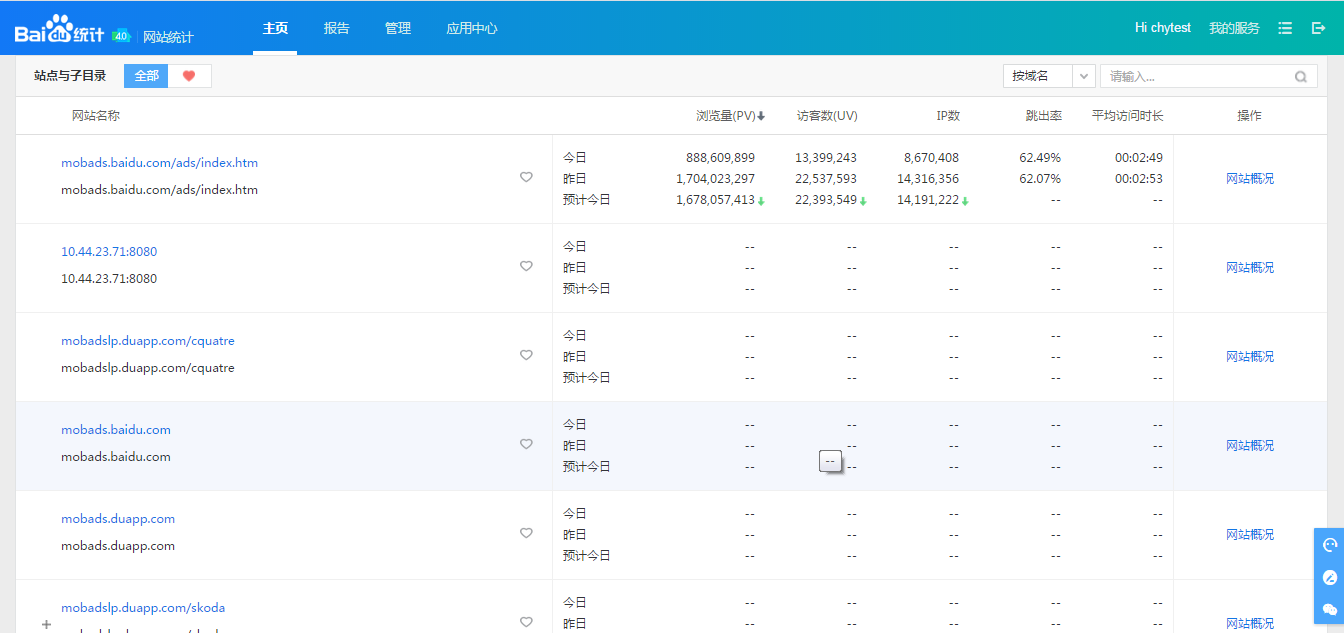
Task: Toggle favorite heart for 10.44.23.71:8080
Action: (x=526, y=266)
